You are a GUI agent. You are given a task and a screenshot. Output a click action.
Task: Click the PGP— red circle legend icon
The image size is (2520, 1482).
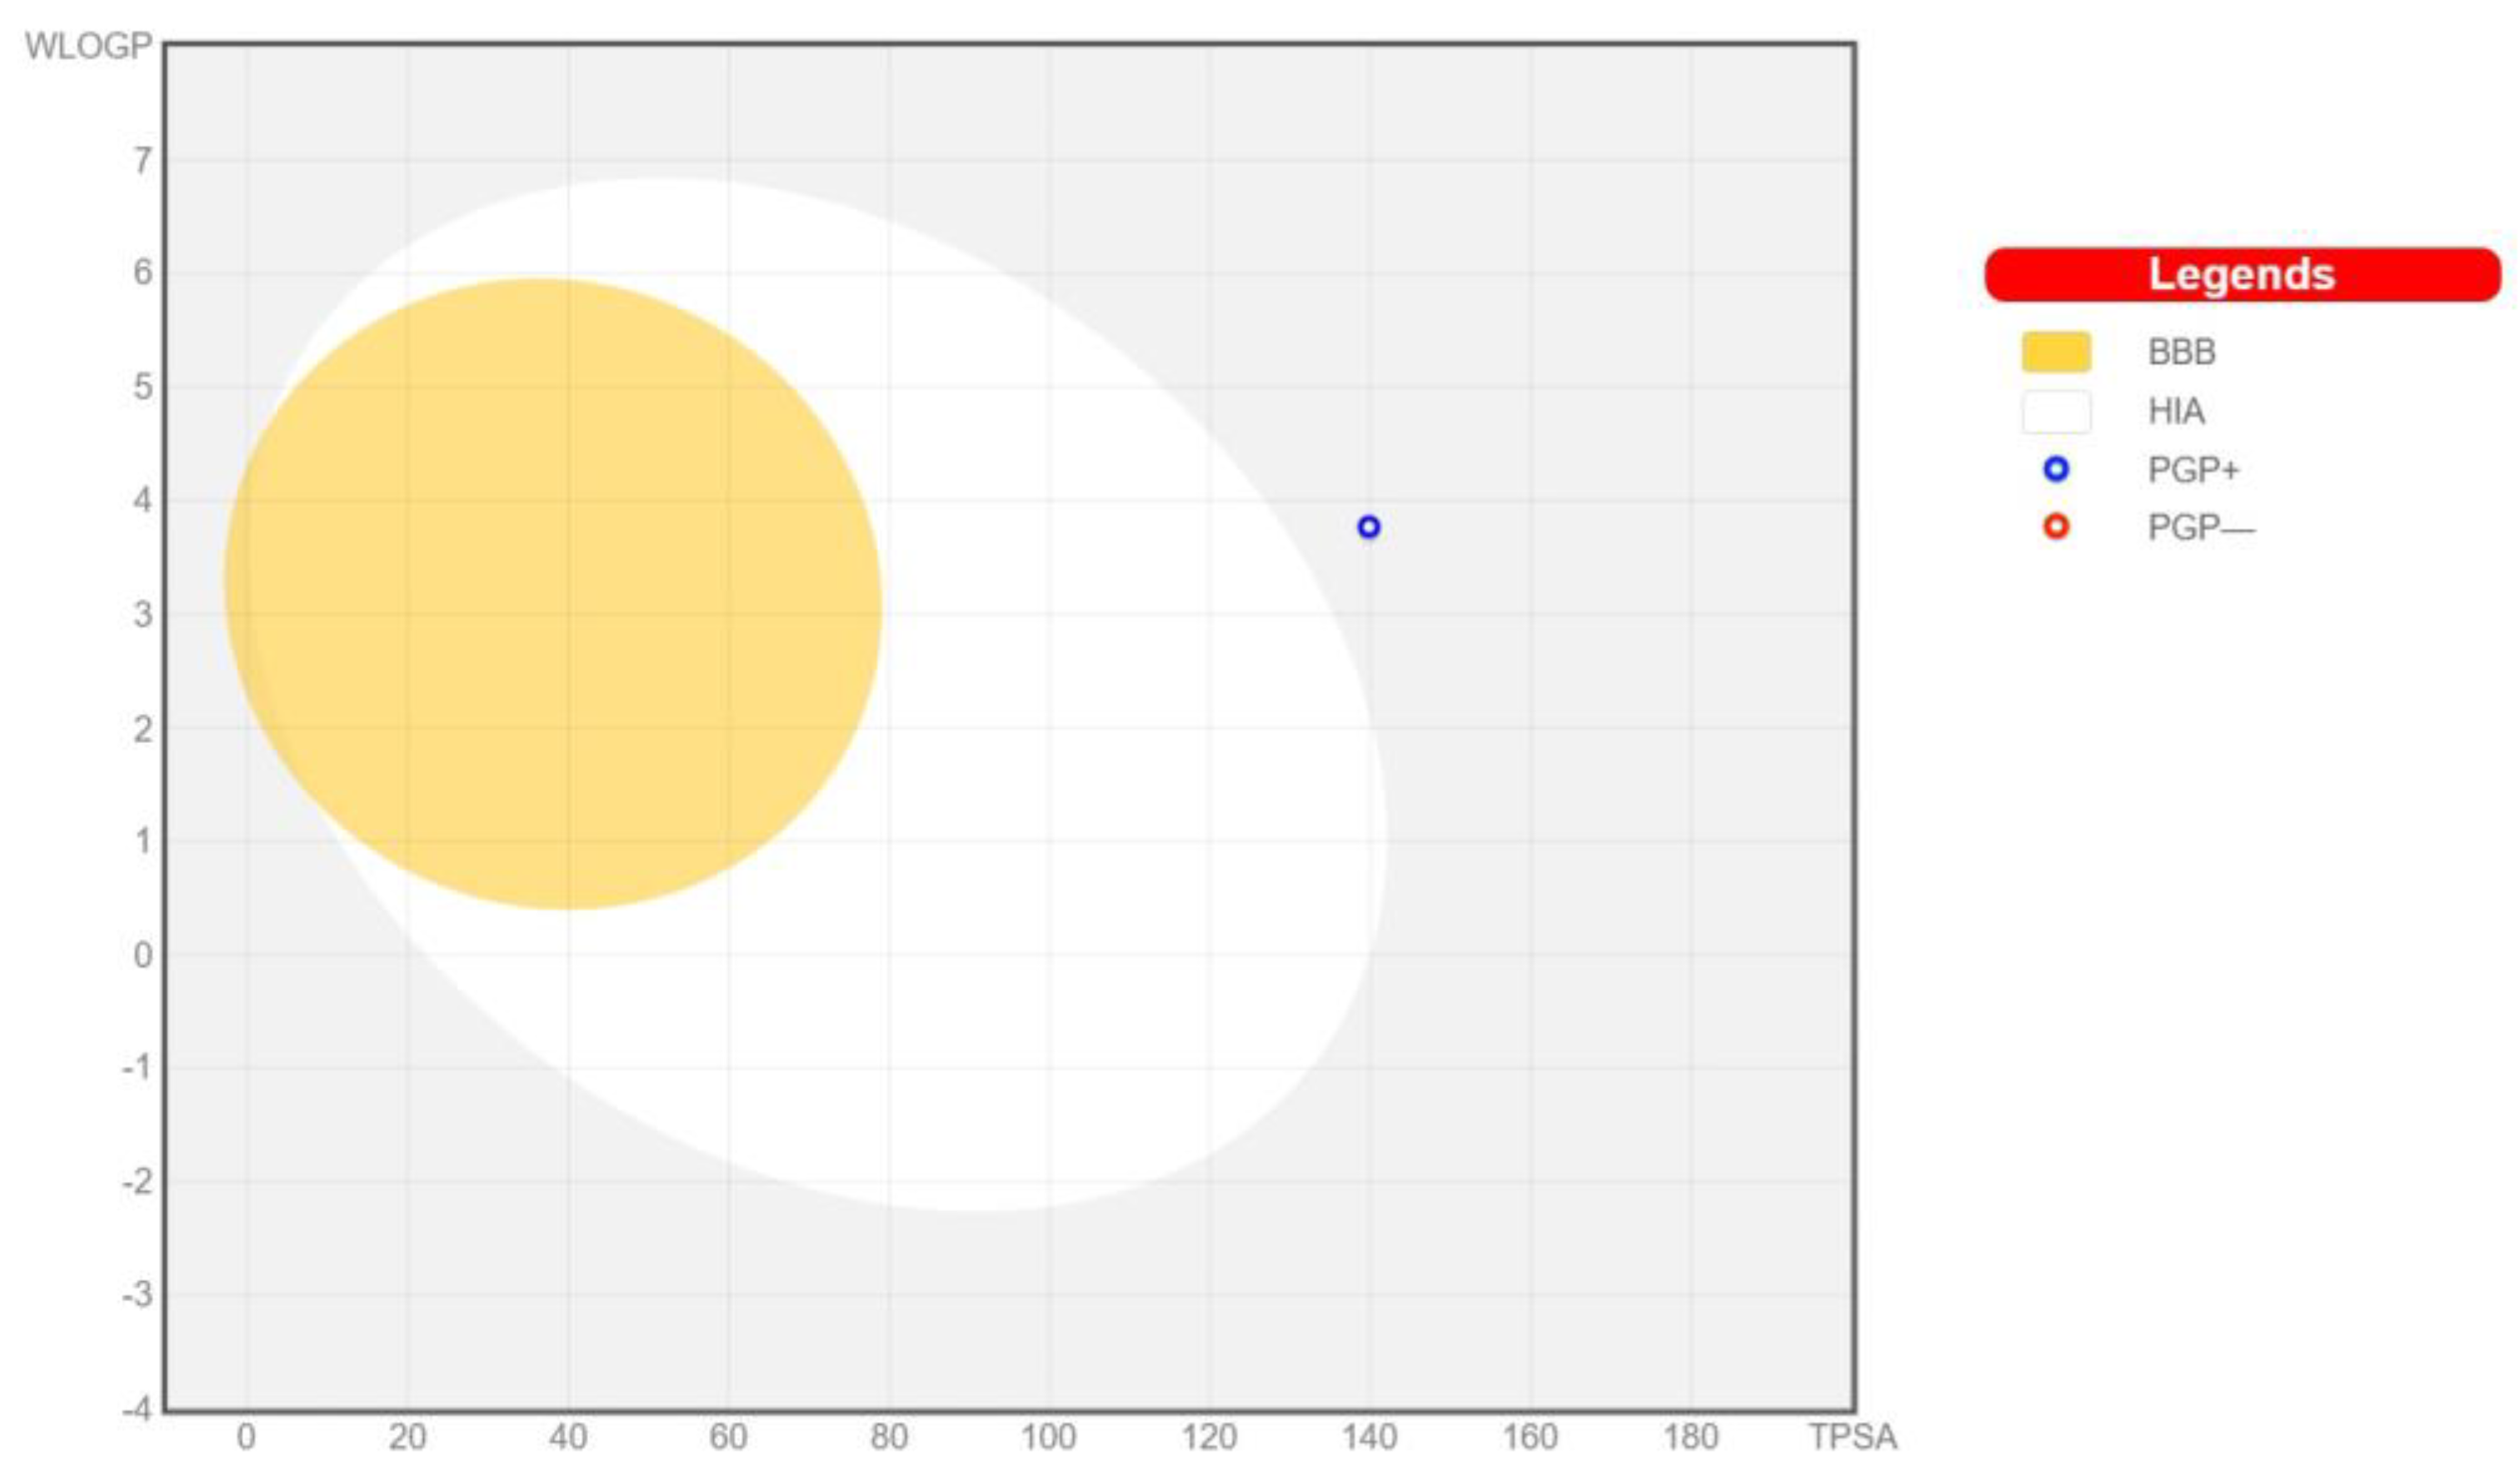pos(2056,526)
